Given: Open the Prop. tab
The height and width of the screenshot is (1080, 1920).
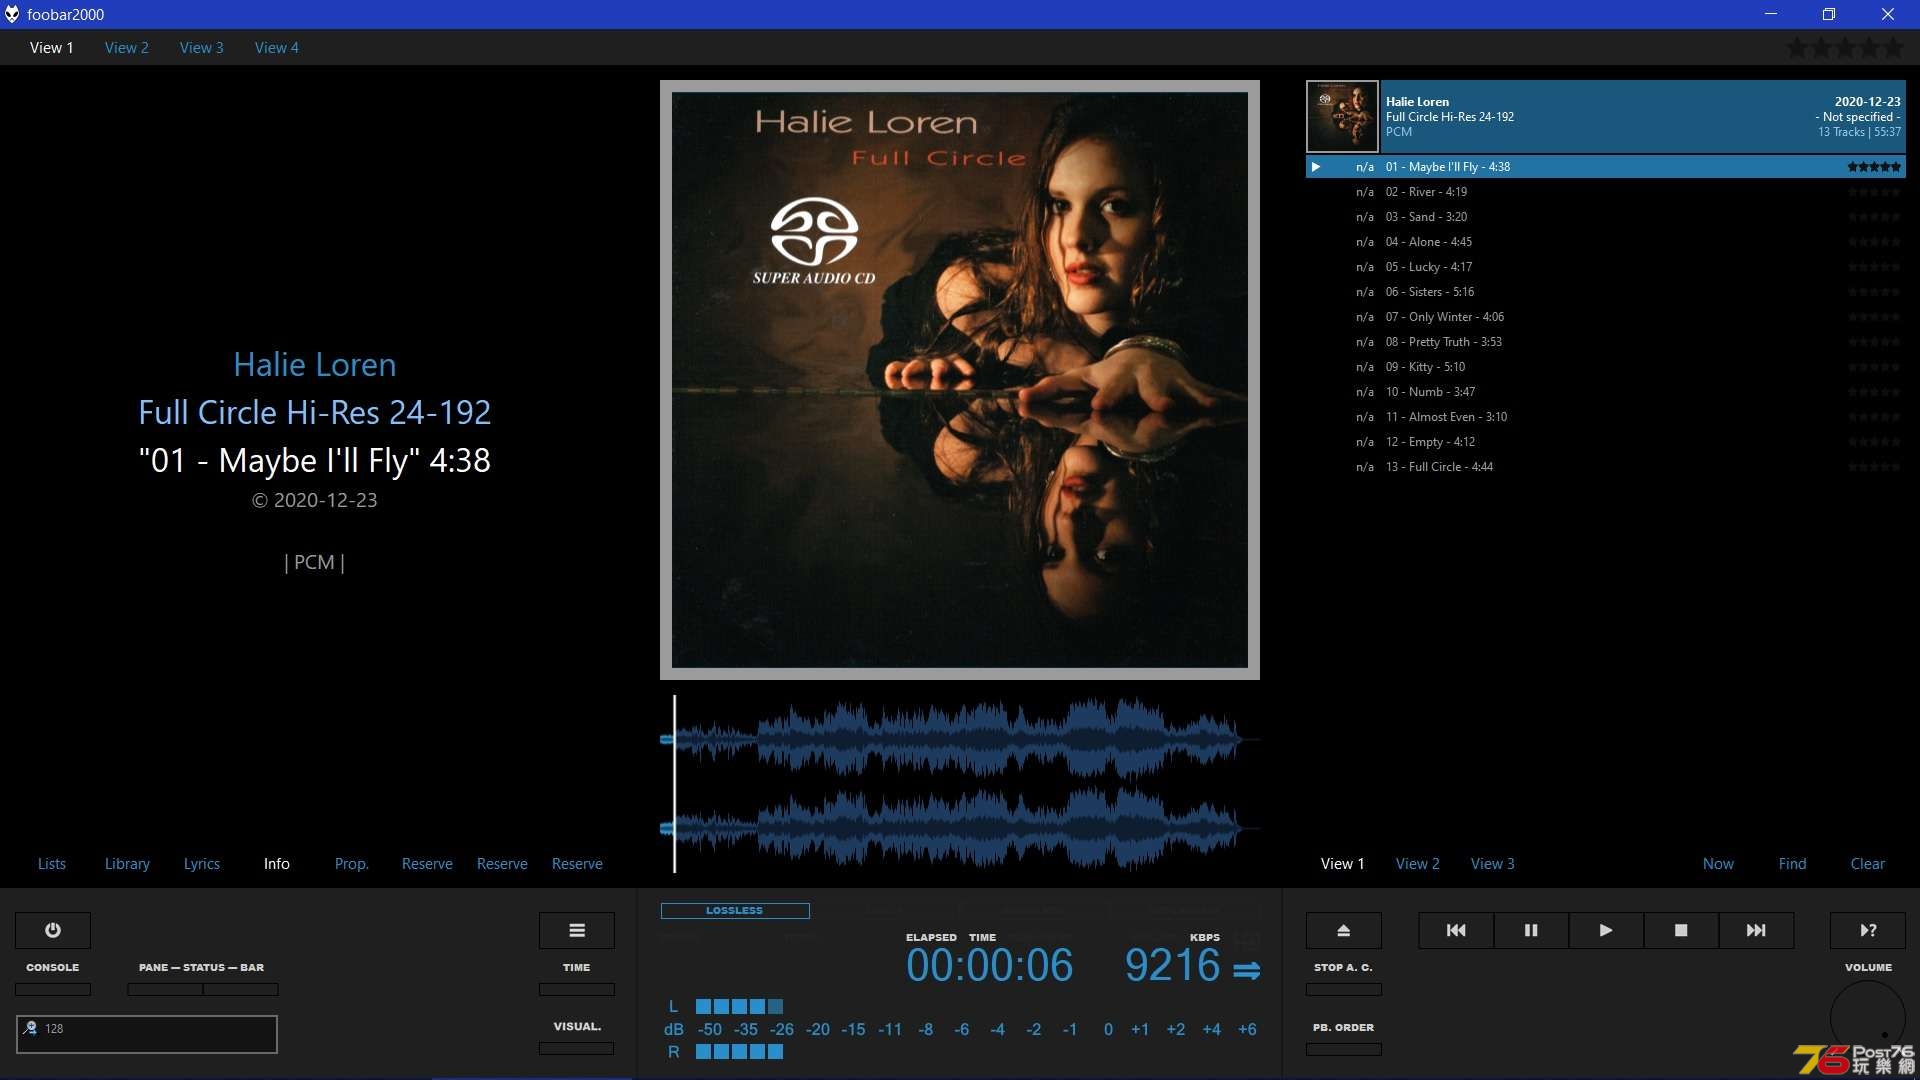Looking at the screenshot, I should 352,863.
